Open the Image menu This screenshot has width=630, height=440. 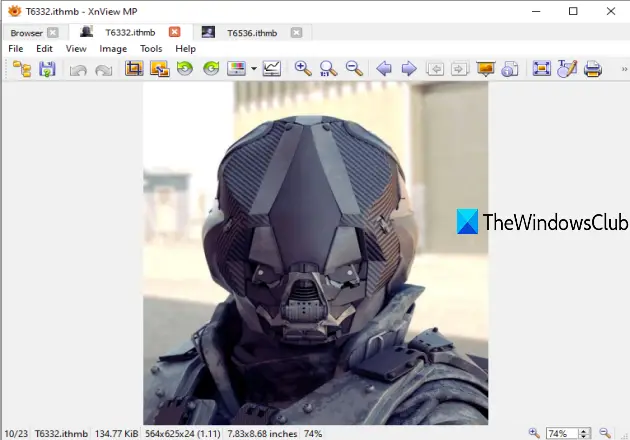pyautogui.click(x=113, y=49)
